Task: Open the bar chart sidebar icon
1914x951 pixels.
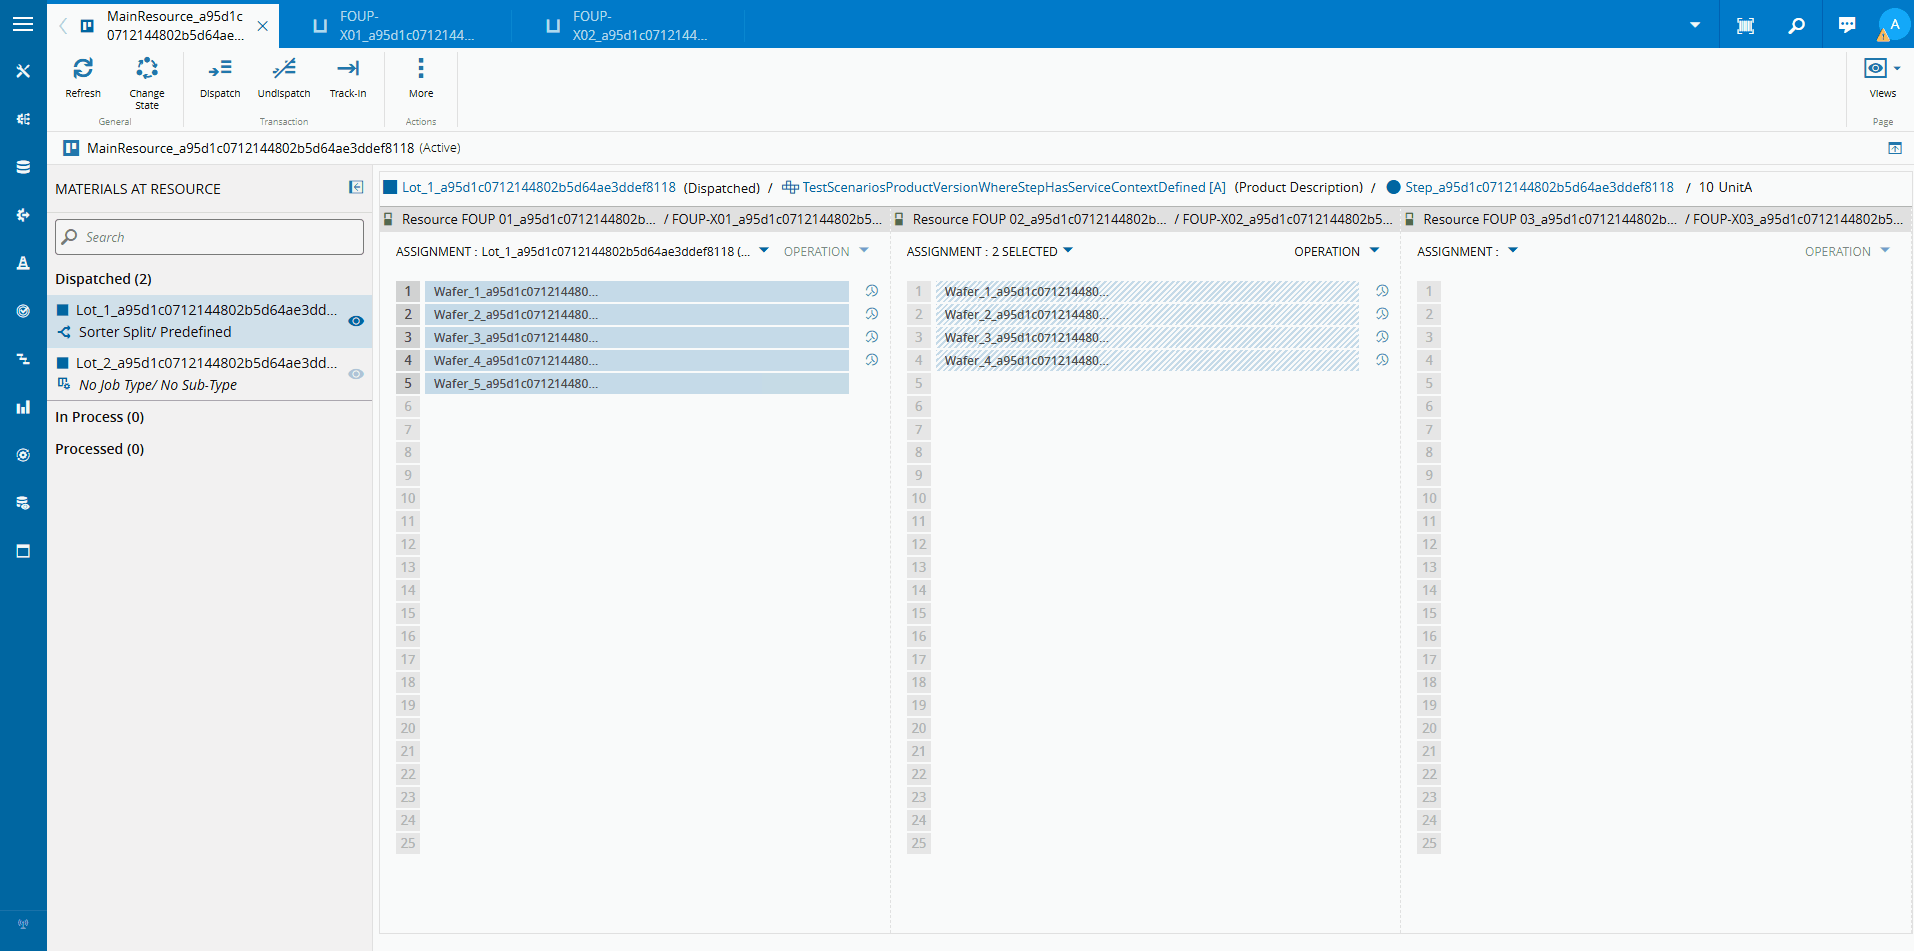Action: [23, 407]
